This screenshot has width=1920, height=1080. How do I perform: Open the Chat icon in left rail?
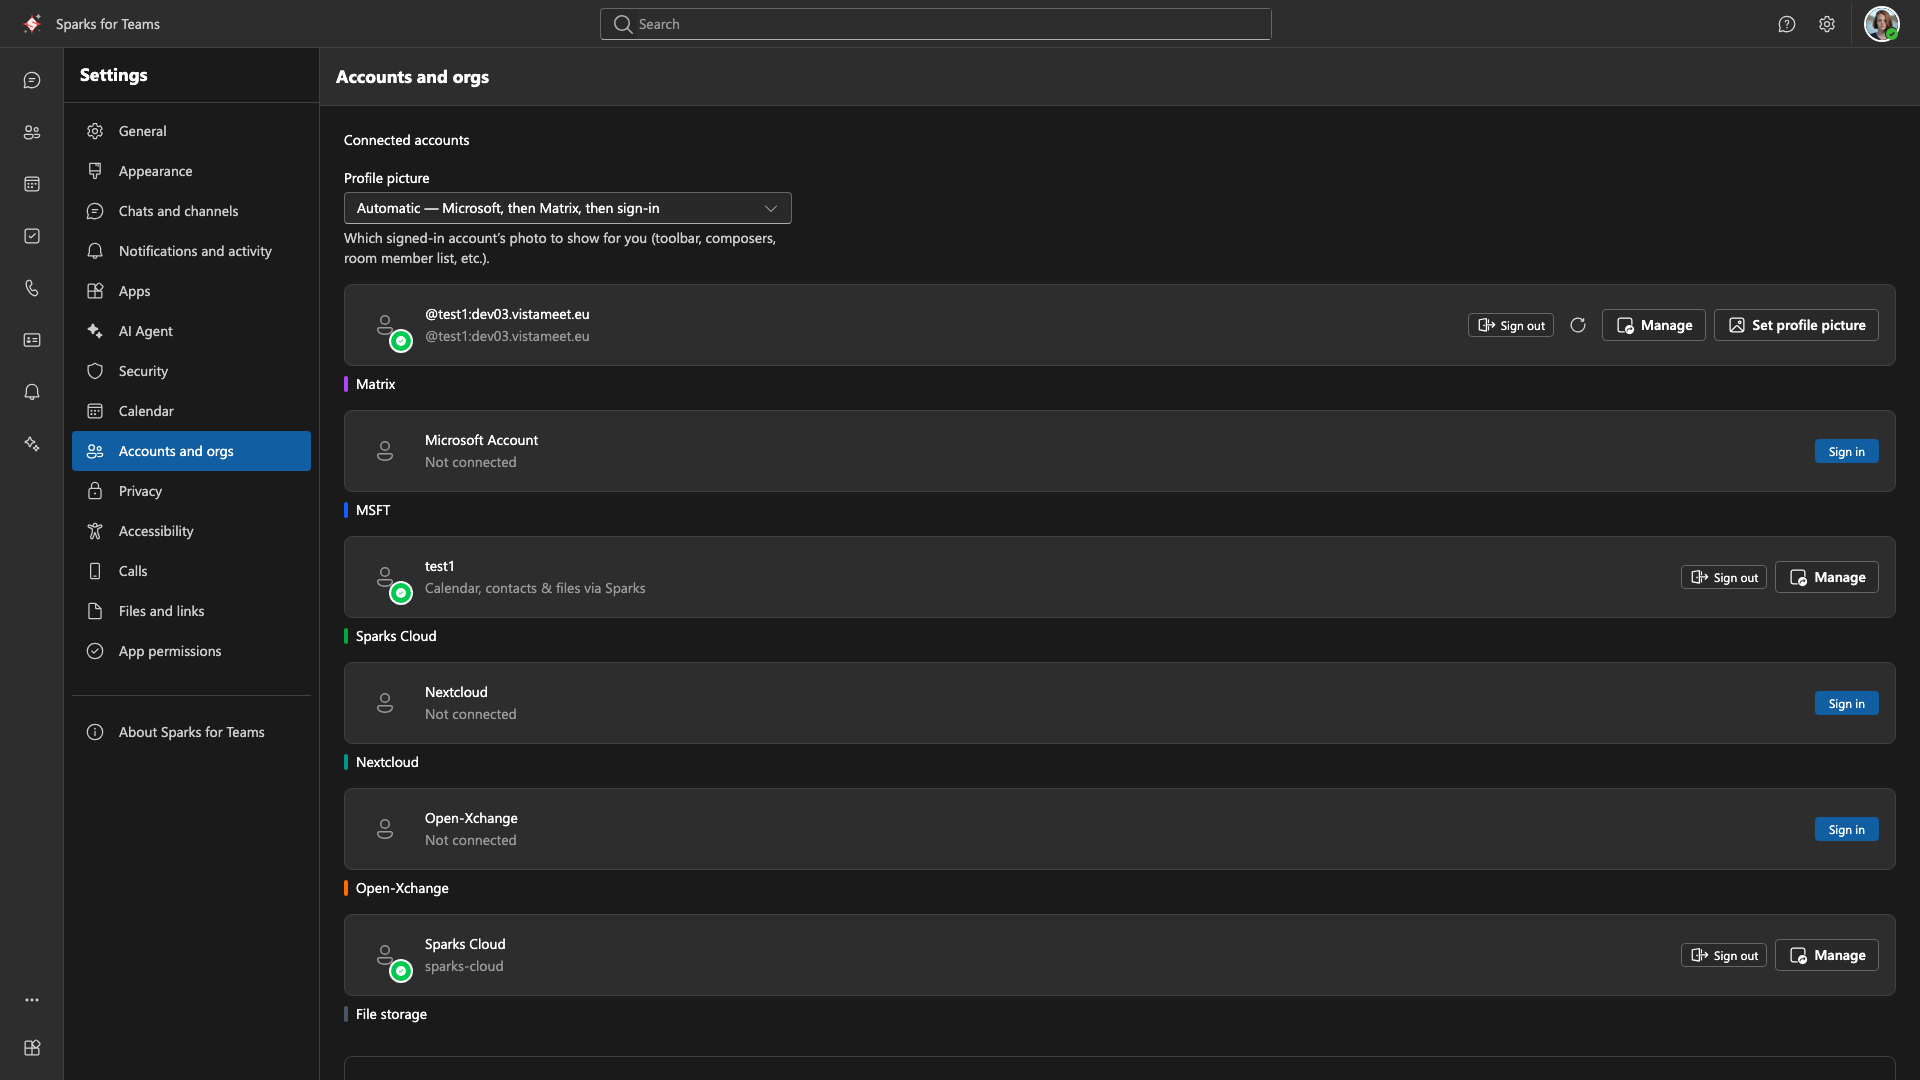click(x=32, y=80)
